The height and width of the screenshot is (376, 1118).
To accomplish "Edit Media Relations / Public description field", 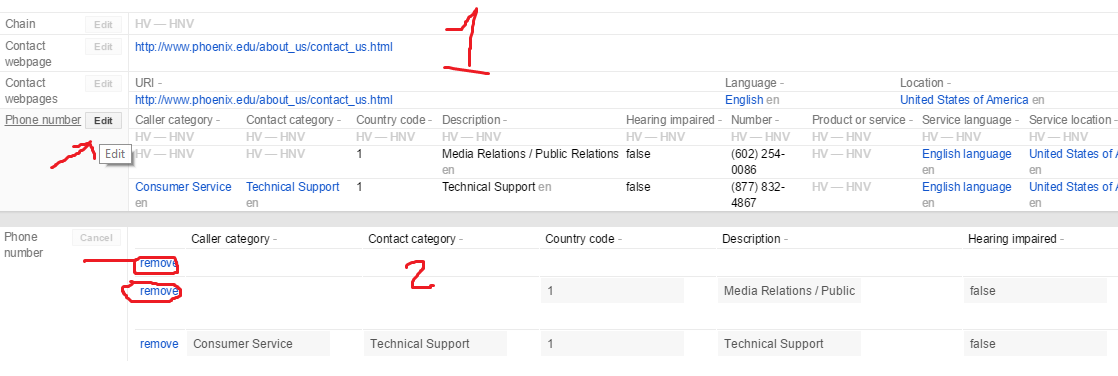I will (789, 291).
